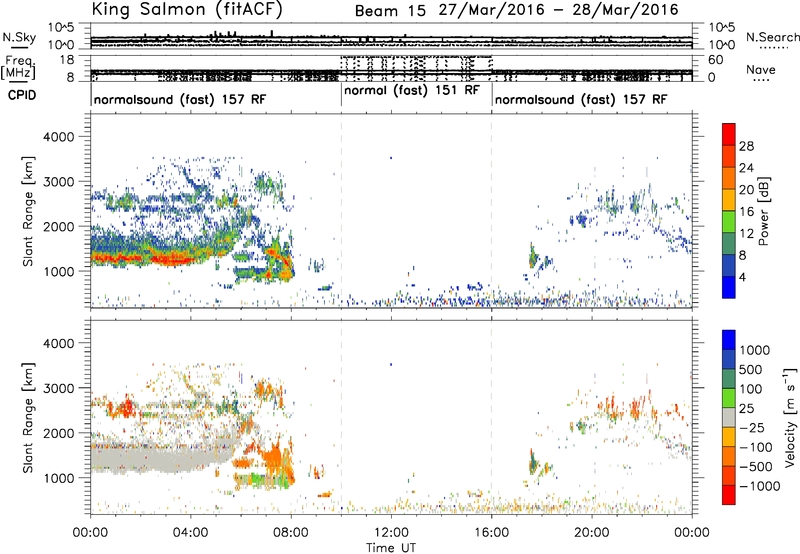Click the '20:00' time axis tick label
The image size is (800, 554).
tap(592, 533)
